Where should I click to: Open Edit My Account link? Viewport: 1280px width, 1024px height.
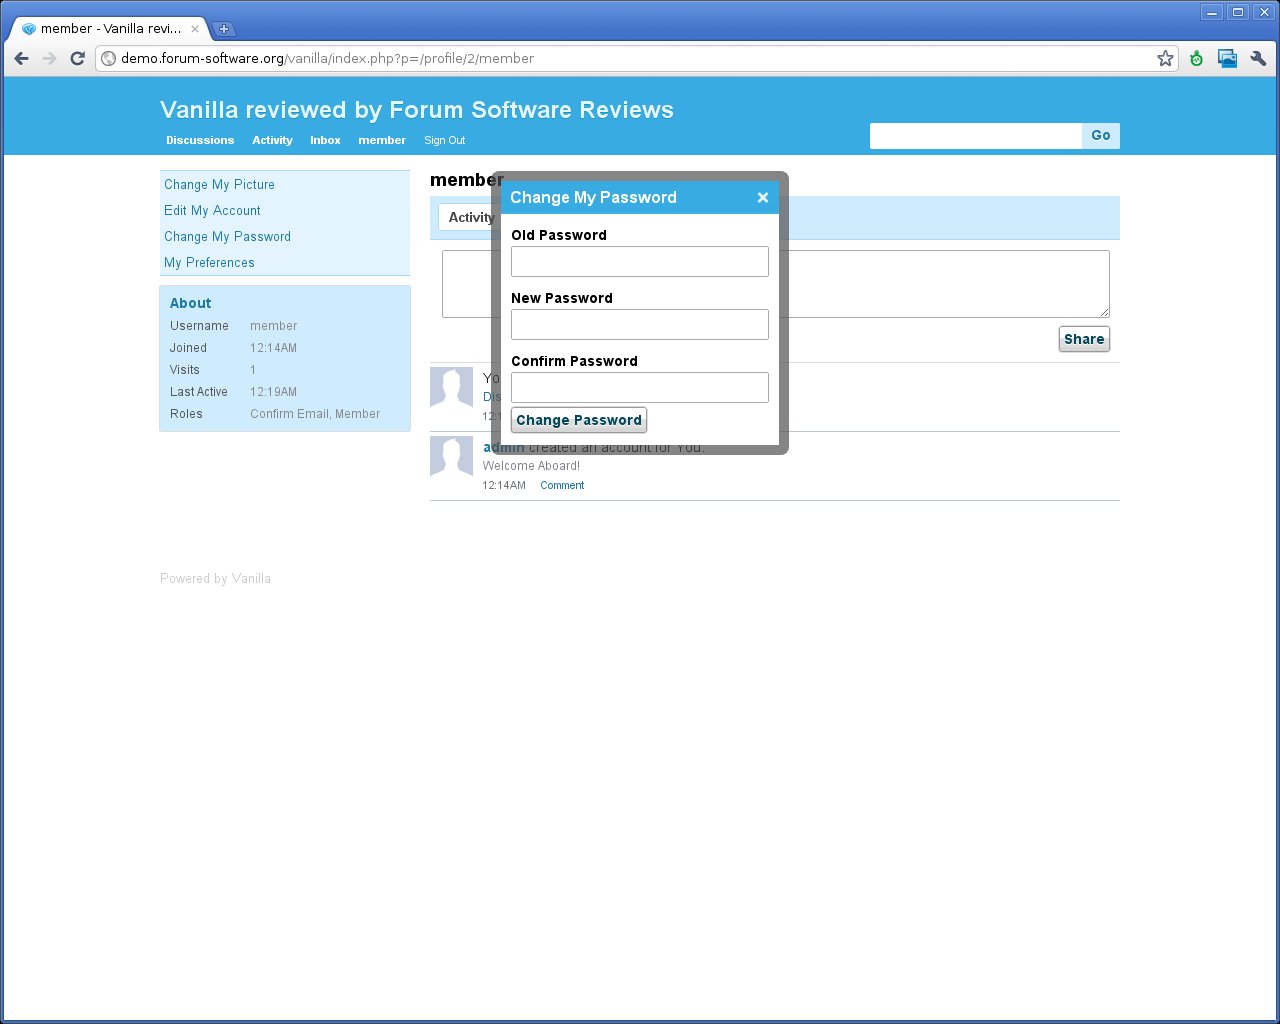pyautogui.click(x=212, y=210)
